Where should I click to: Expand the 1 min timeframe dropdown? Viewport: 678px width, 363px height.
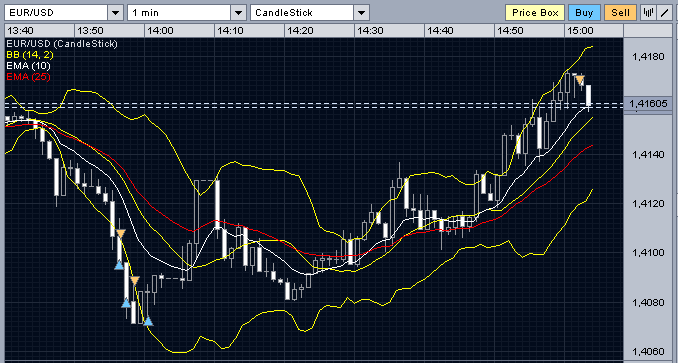pyautogui.click(x=238, y=13)
